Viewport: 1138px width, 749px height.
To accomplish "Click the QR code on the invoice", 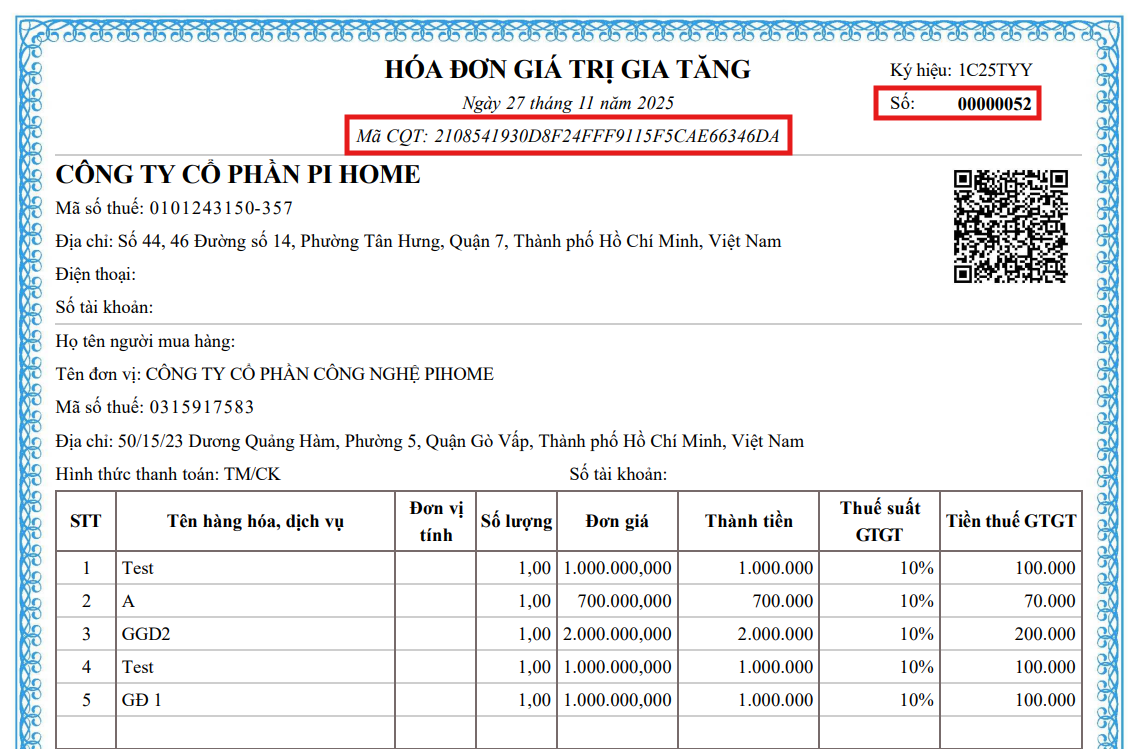I will 1011,227.
